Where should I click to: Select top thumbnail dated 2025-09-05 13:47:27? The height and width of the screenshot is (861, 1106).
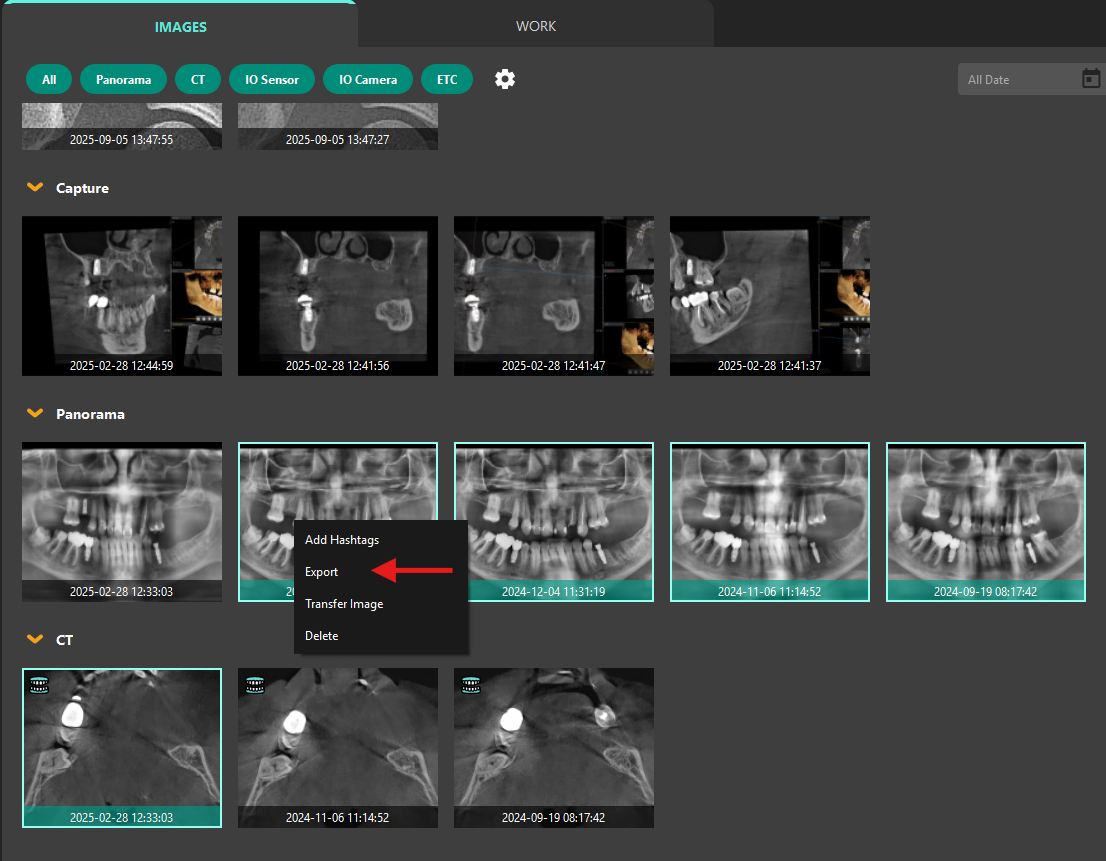pyautogui.click(x=338, y=126)
